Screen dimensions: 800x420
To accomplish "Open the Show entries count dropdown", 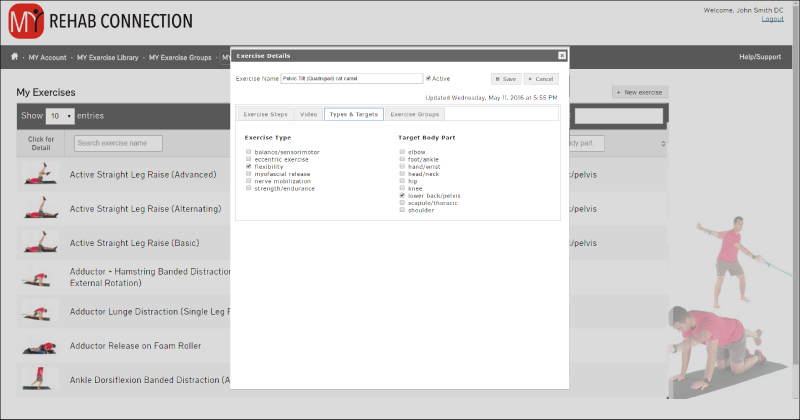I will (x=61, y=116).
